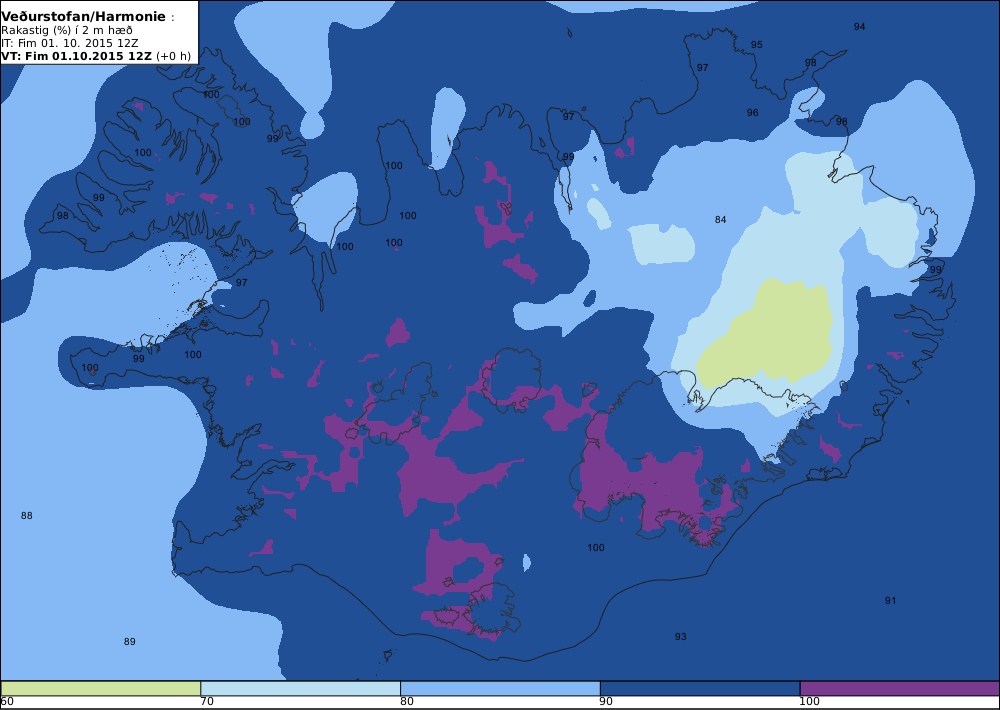Screen dimensions: 1000x710
Task: Click the legend scale label '60'
Action: [x=7, y=702]
